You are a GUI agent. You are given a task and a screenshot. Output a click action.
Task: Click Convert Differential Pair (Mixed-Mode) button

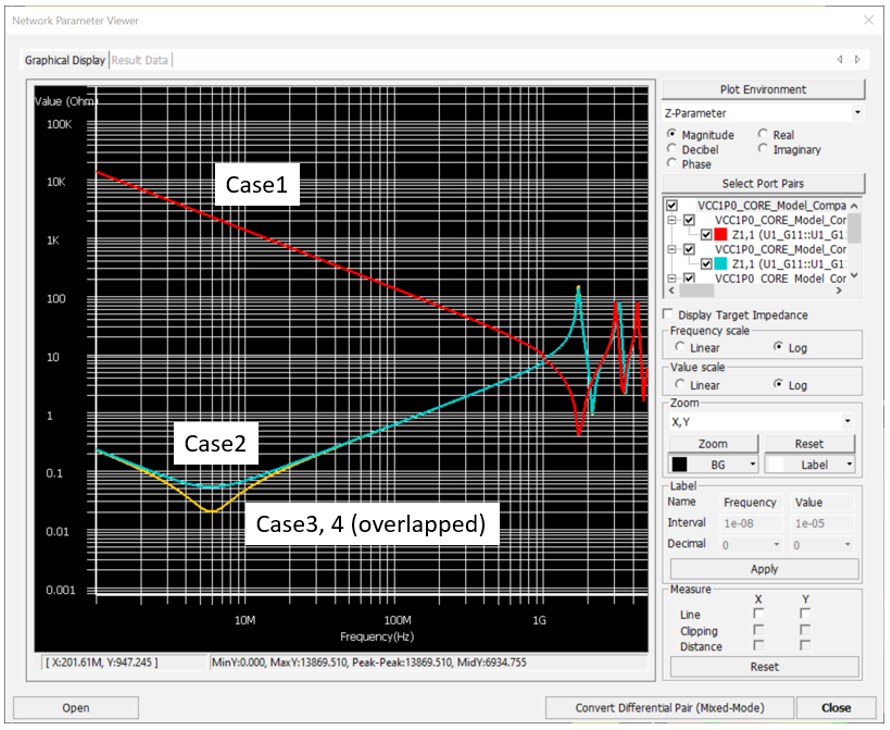(669, 707)
